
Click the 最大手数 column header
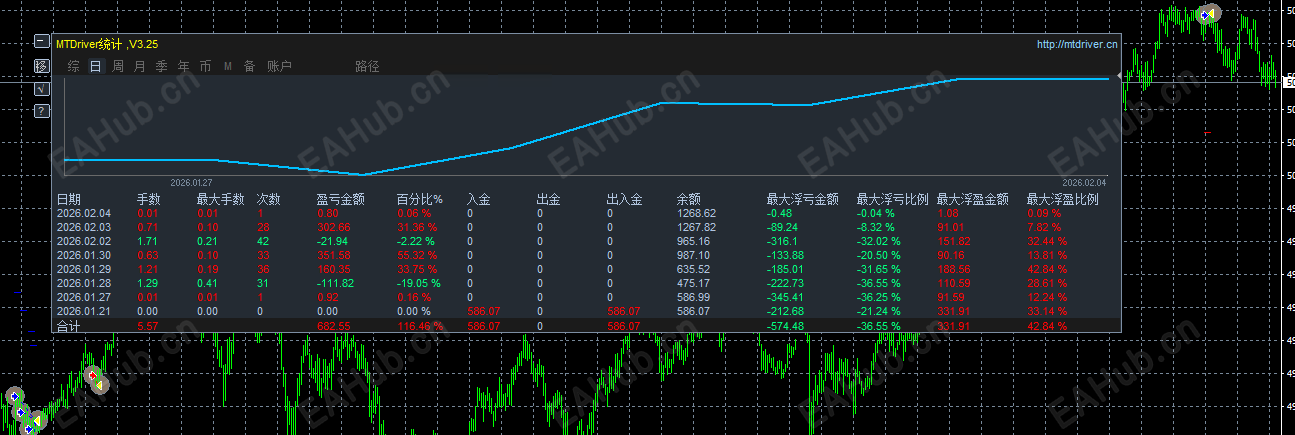(x=220, y=200)
